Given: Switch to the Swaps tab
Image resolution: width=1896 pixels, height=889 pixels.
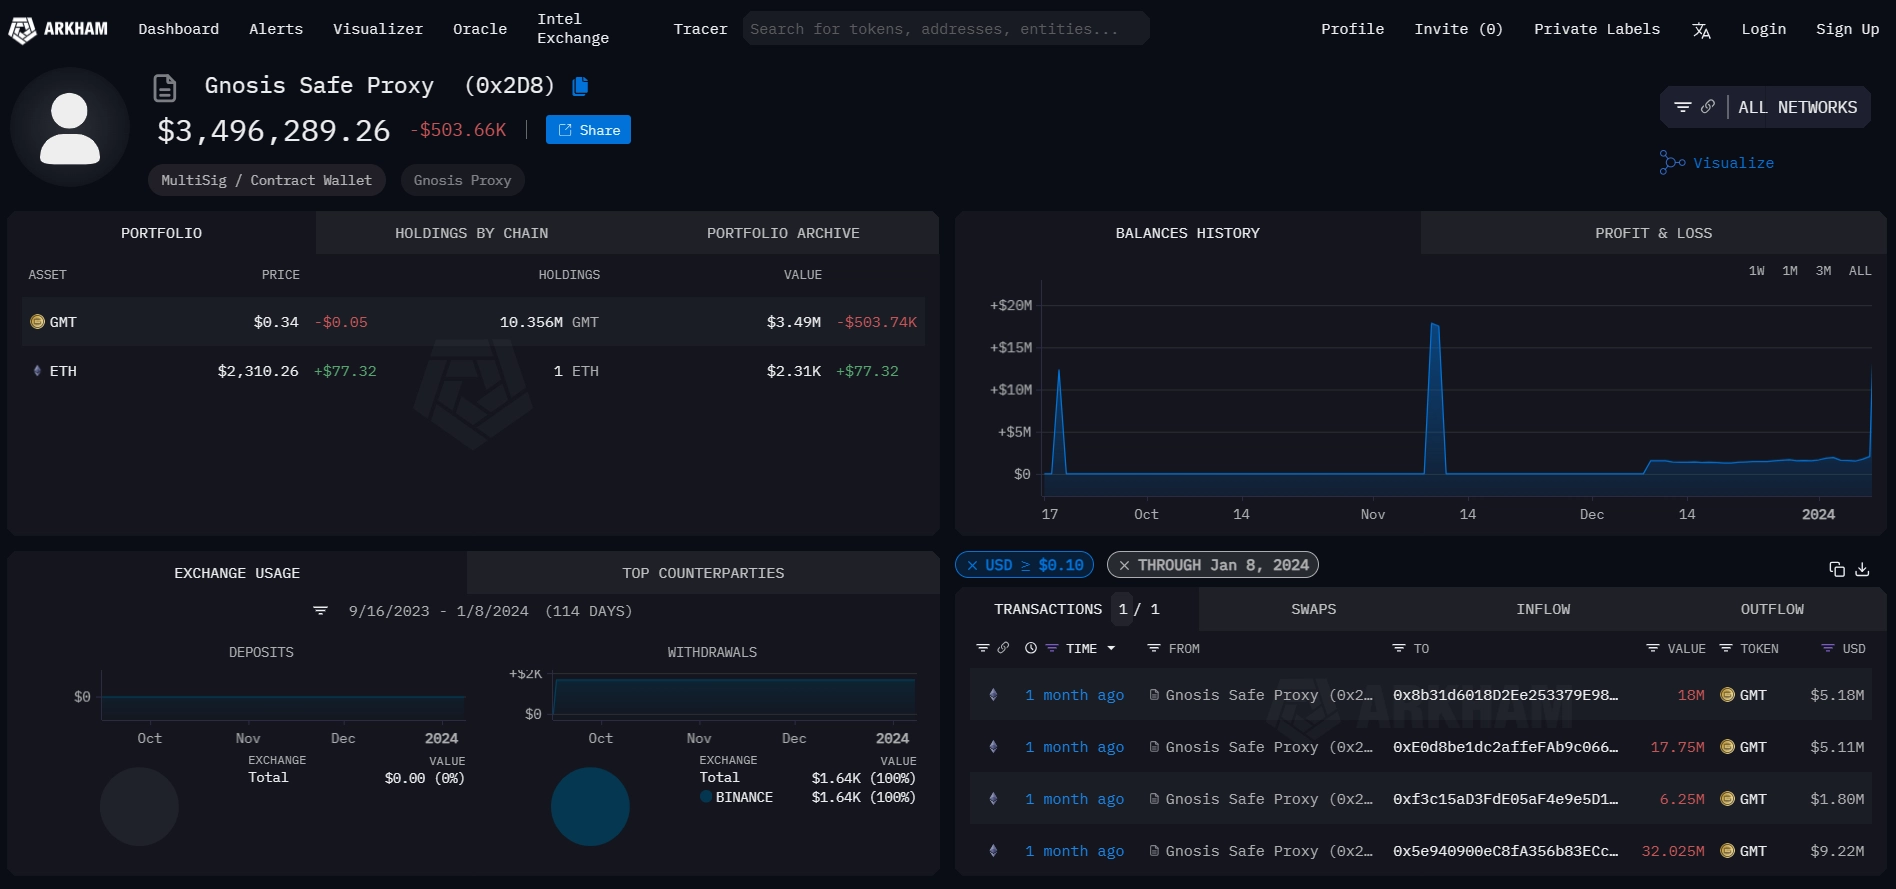Looking at the screenshot, I should tap(1313, 609).
